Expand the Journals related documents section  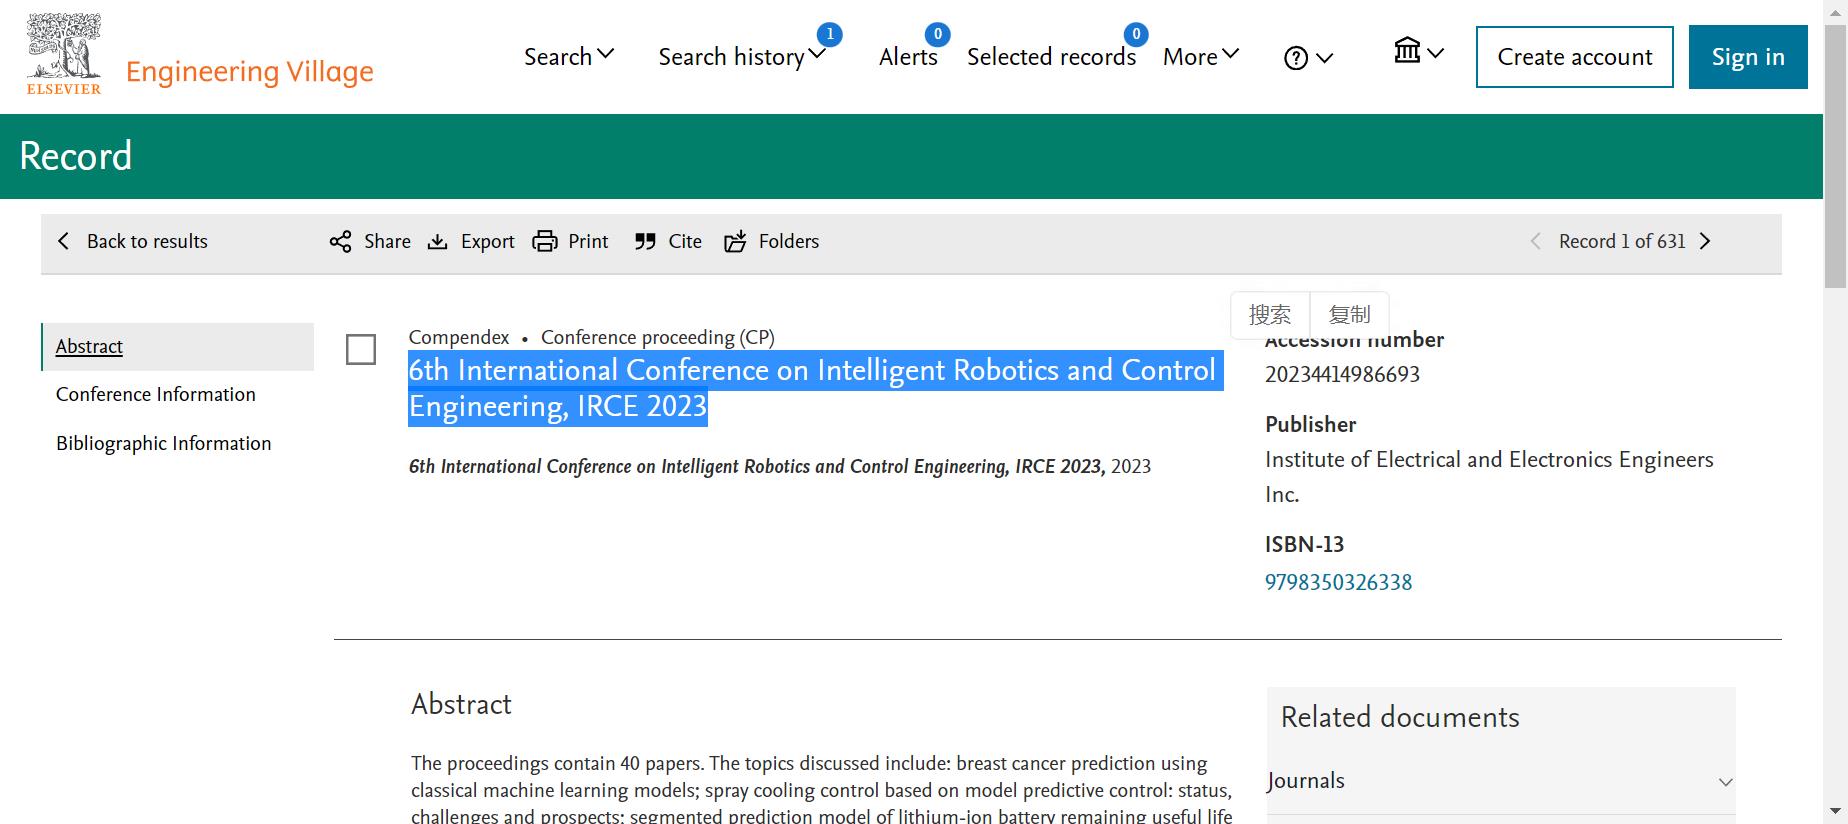click(1500, 781)
